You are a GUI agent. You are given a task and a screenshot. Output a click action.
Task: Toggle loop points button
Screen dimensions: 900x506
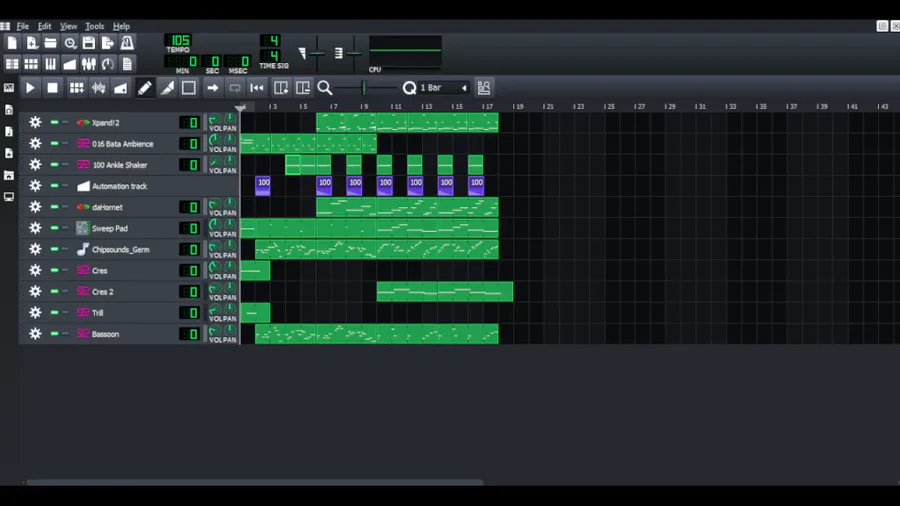click(x=235, y=88)
